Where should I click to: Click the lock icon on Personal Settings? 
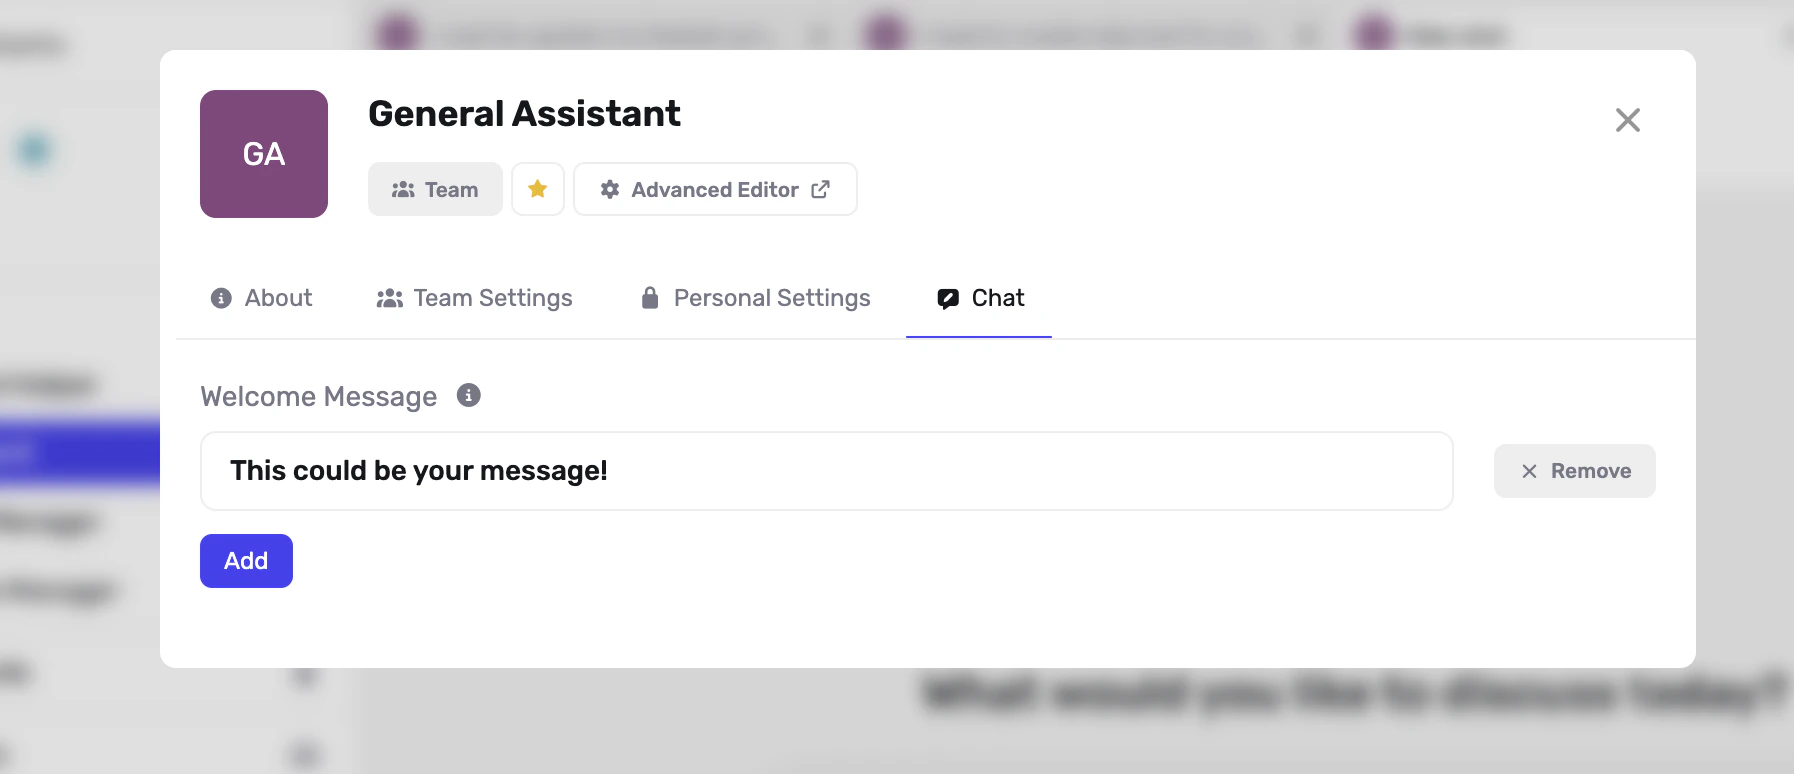650,297
